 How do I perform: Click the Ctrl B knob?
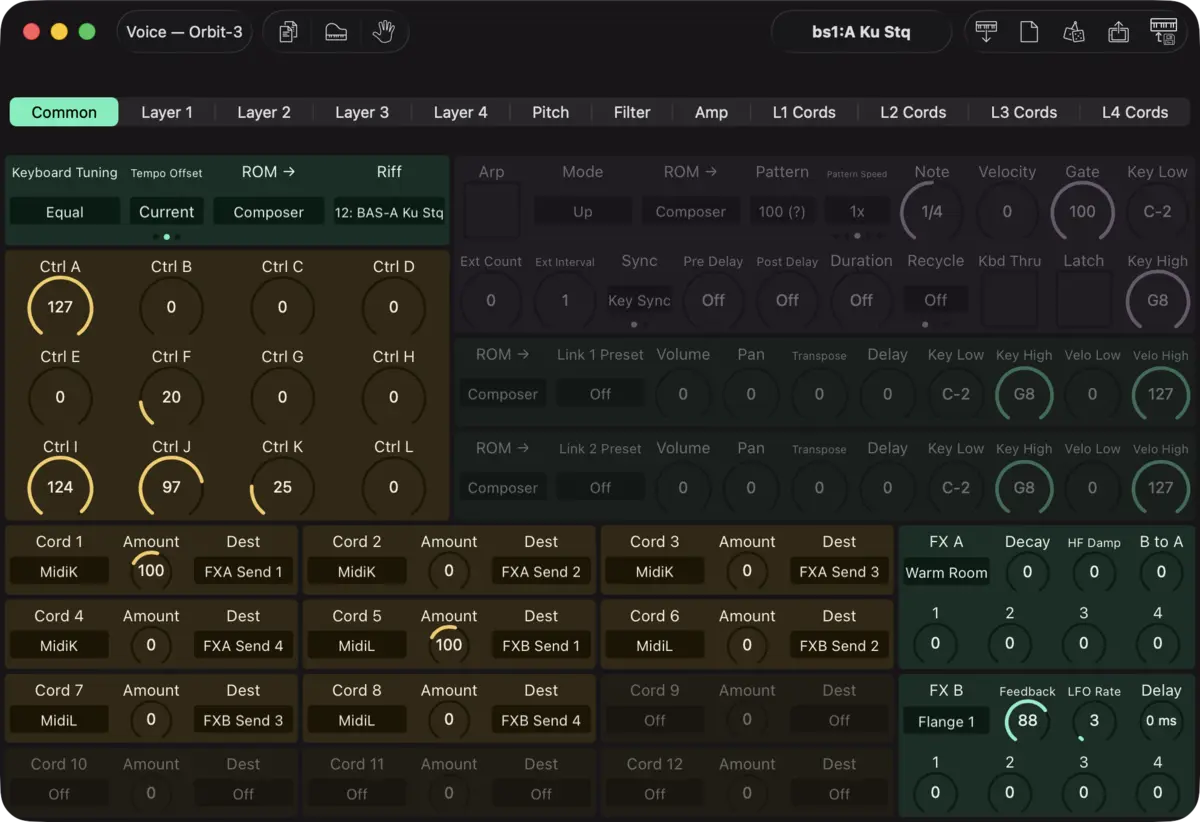point(171,307)
